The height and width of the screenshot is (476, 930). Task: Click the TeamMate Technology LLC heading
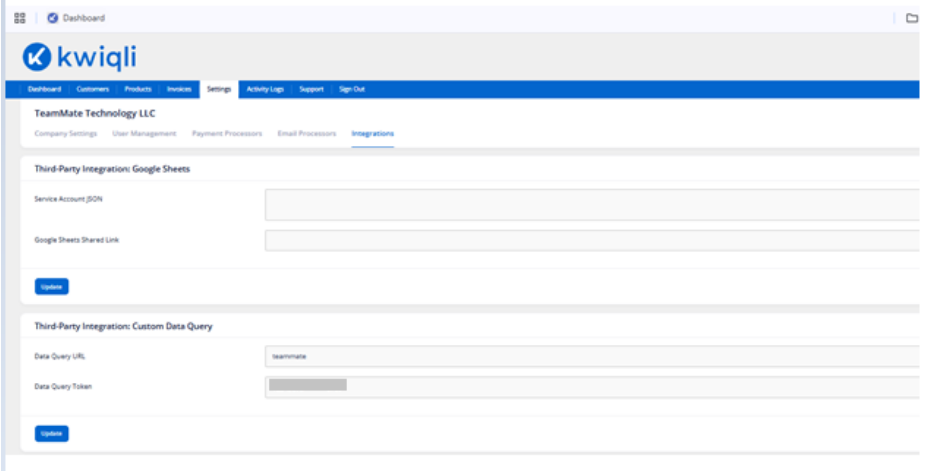pos(95,113)
